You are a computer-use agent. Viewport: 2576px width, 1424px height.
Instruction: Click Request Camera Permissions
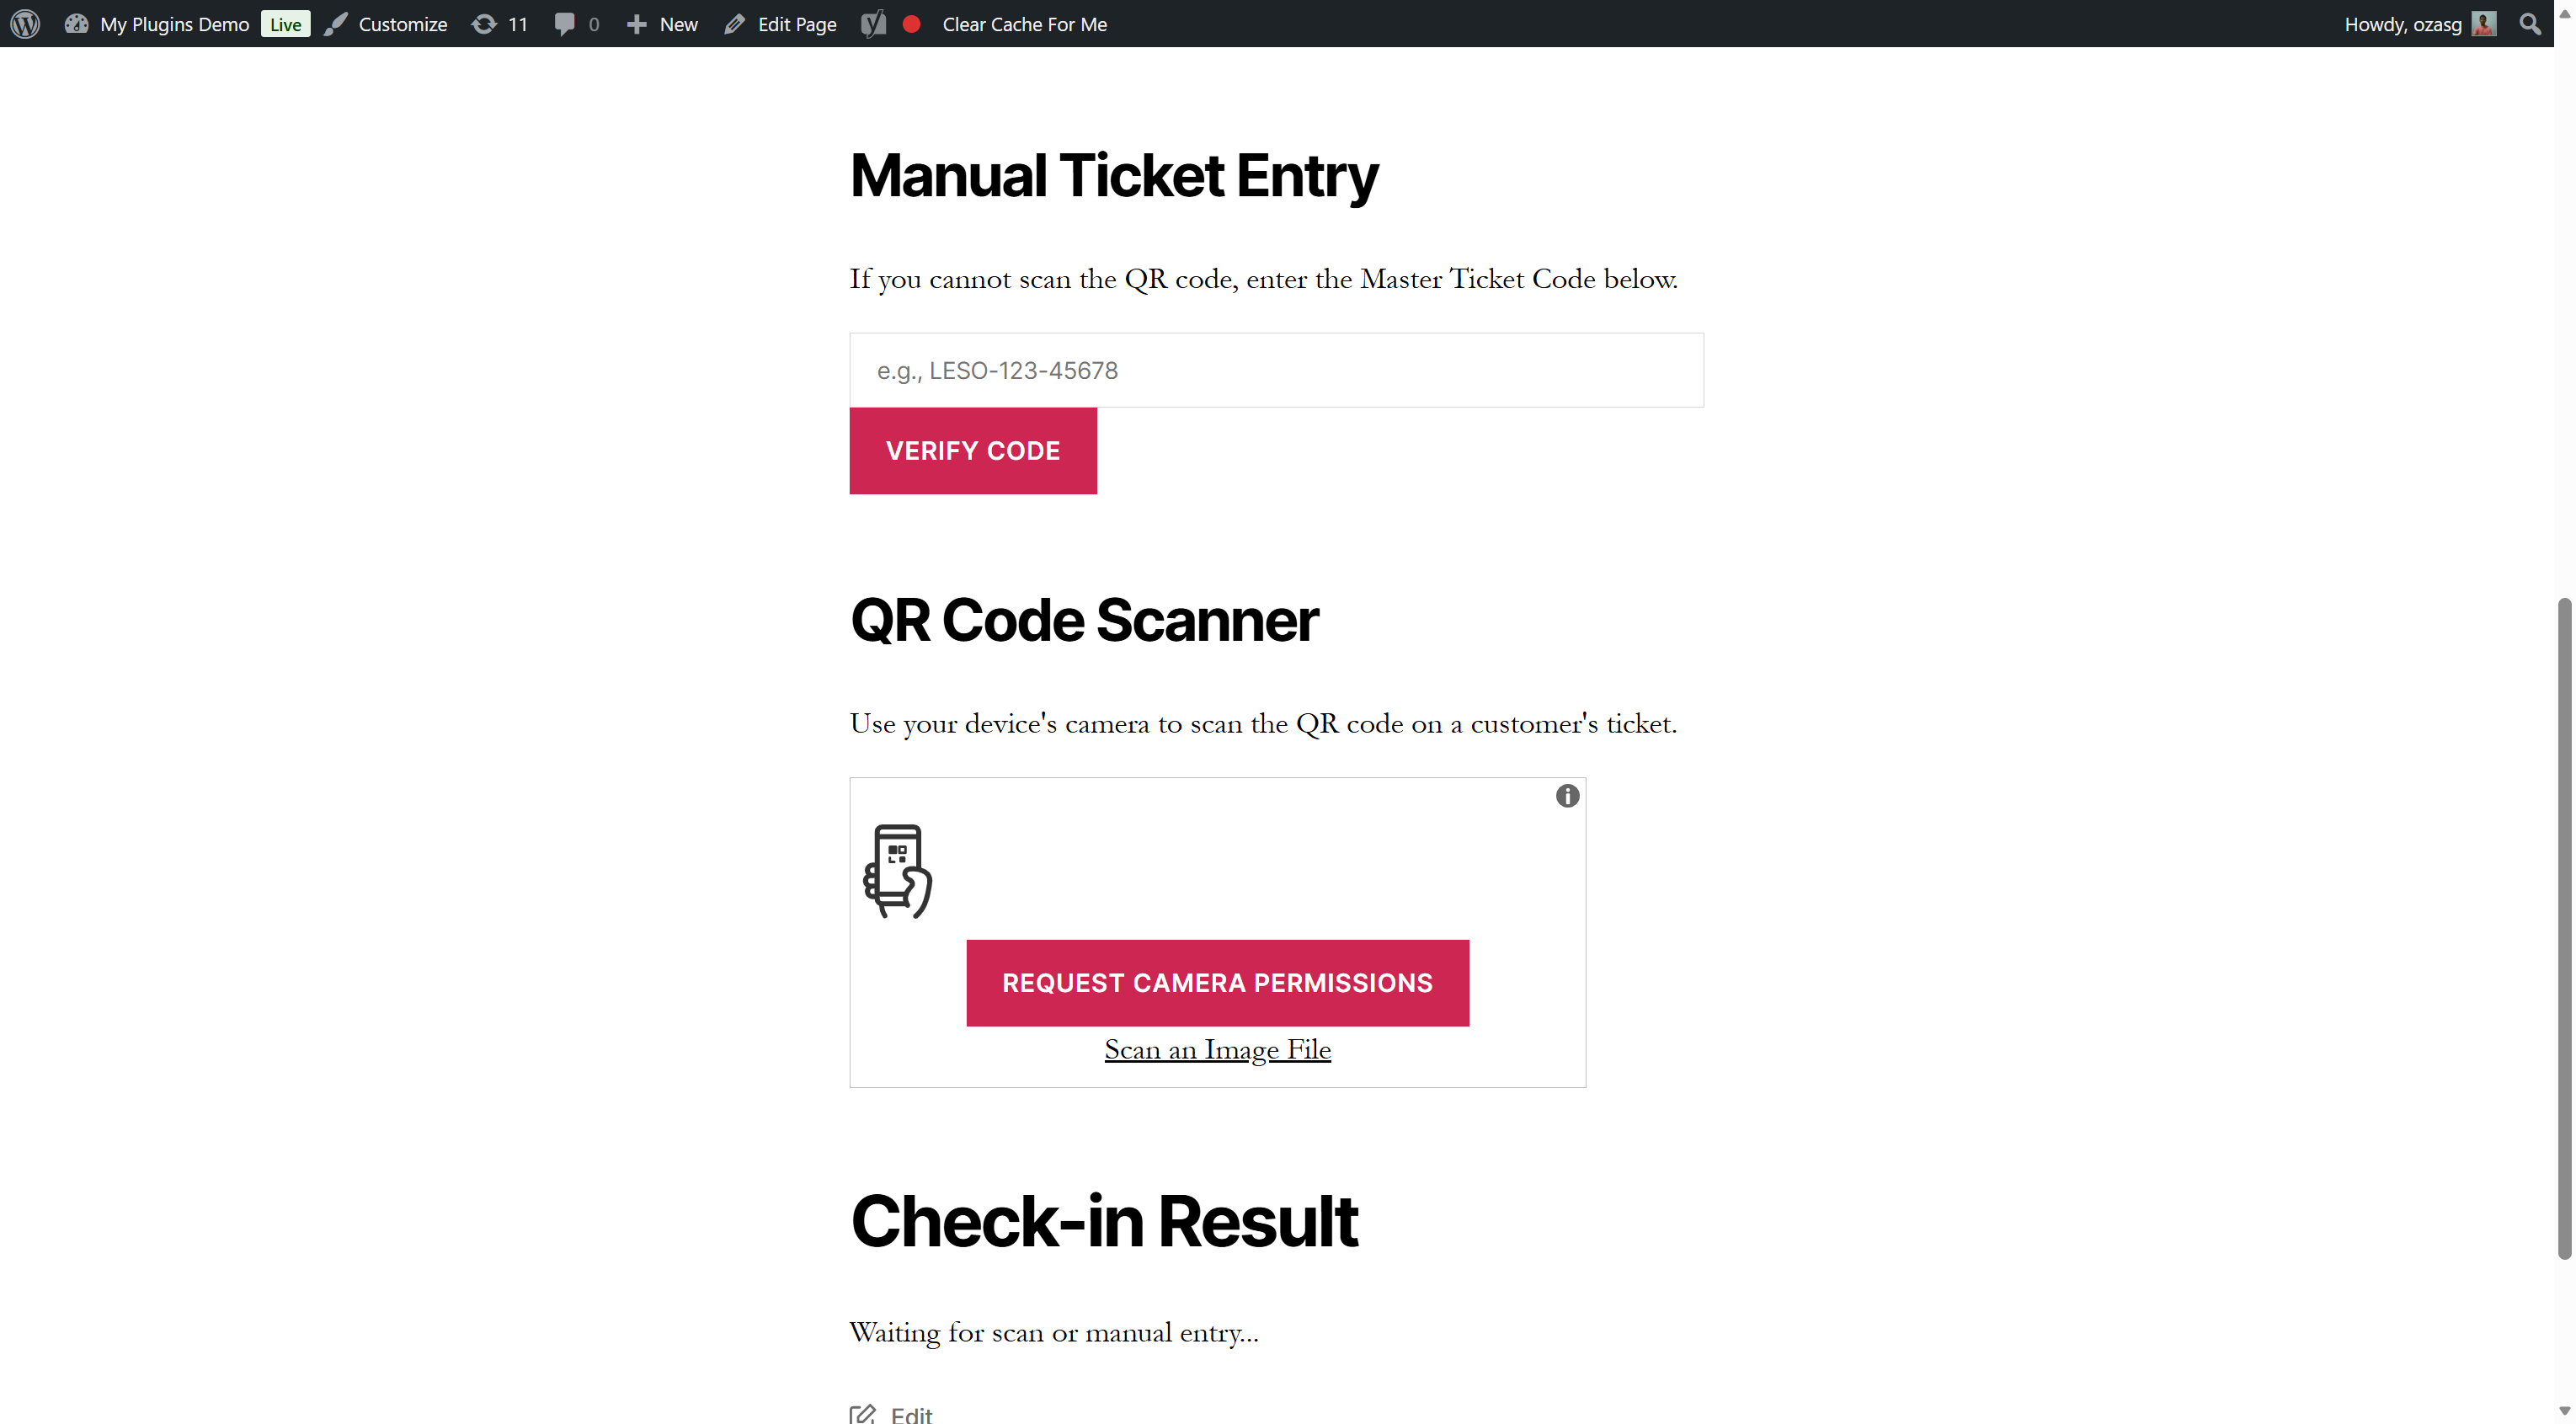1217,983
